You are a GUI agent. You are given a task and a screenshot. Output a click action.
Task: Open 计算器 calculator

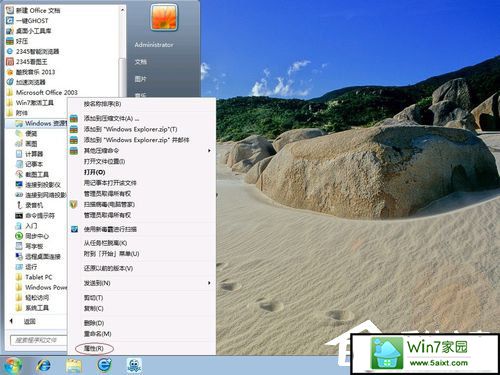tap(29, 154)
